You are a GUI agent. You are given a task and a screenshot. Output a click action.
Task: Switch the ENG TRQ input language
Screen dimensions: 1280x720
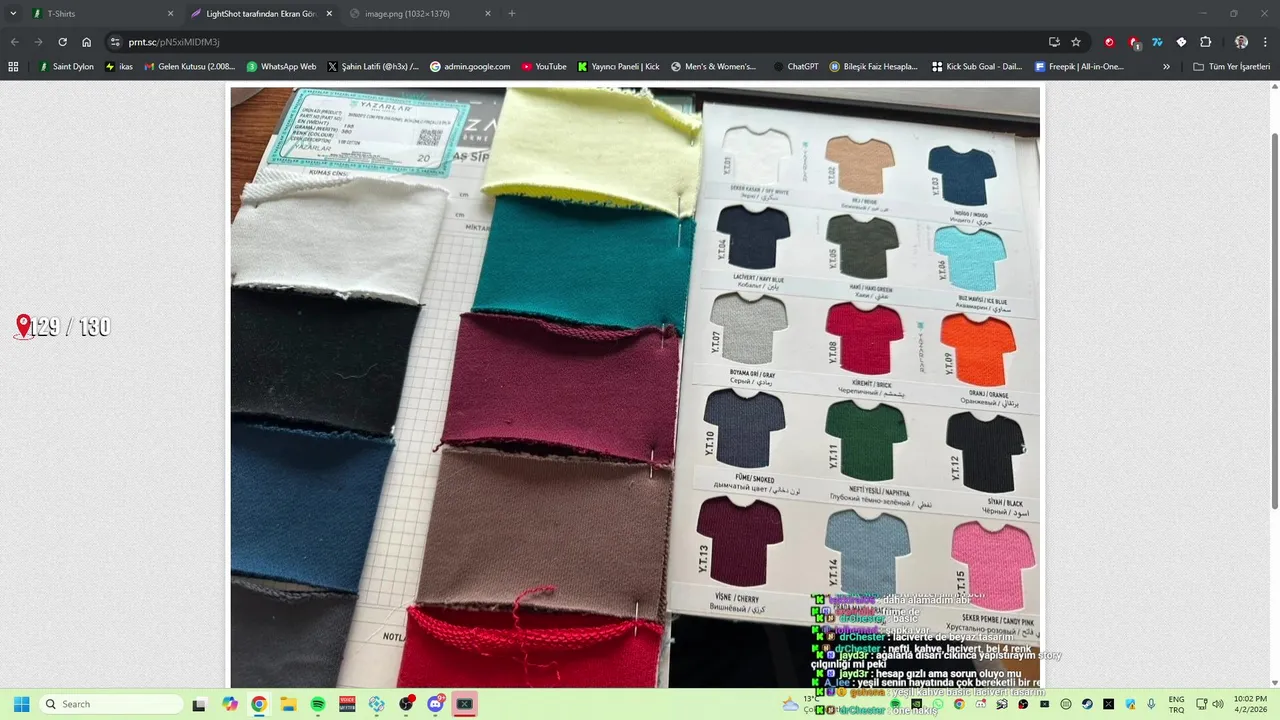point(1177,704)
